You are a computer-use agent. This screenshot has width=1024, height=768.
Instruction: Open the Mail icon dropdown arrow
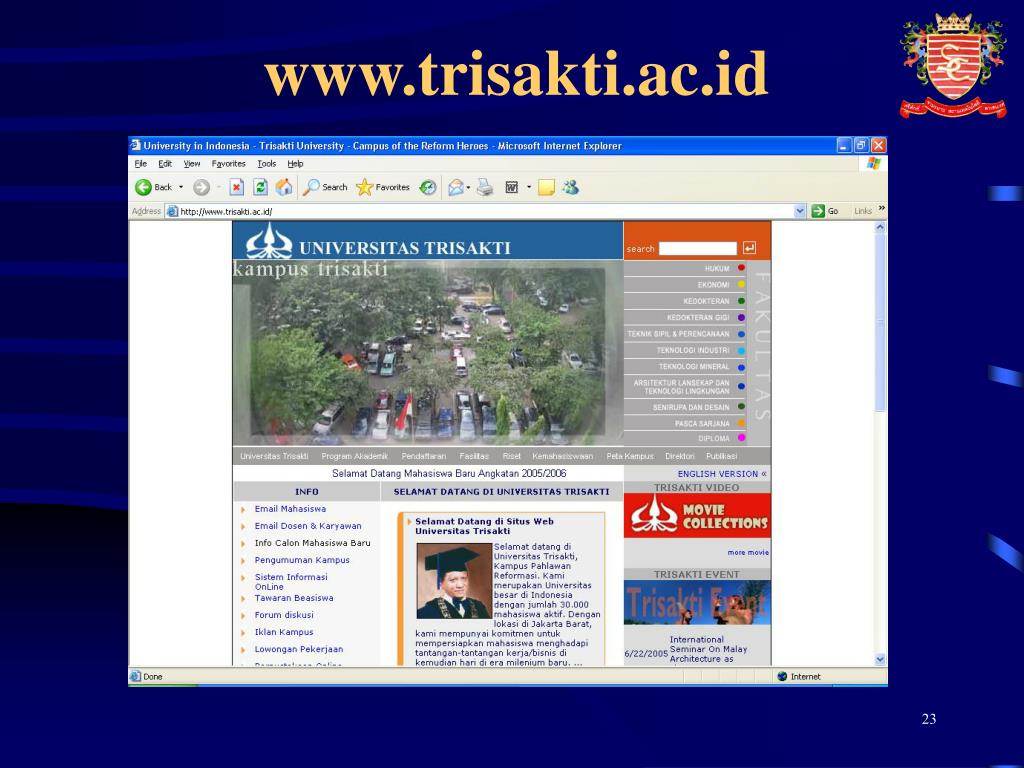[468, 187]
